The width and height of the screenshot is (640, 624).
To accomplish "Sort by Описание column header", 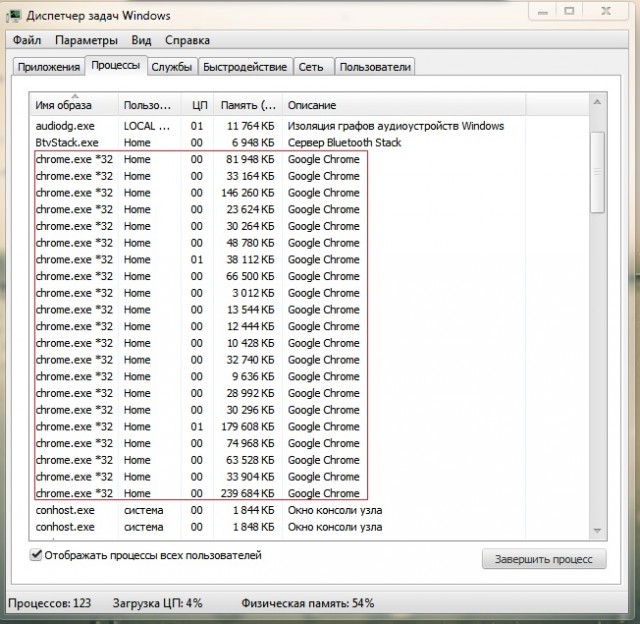I will pos(404,105).
